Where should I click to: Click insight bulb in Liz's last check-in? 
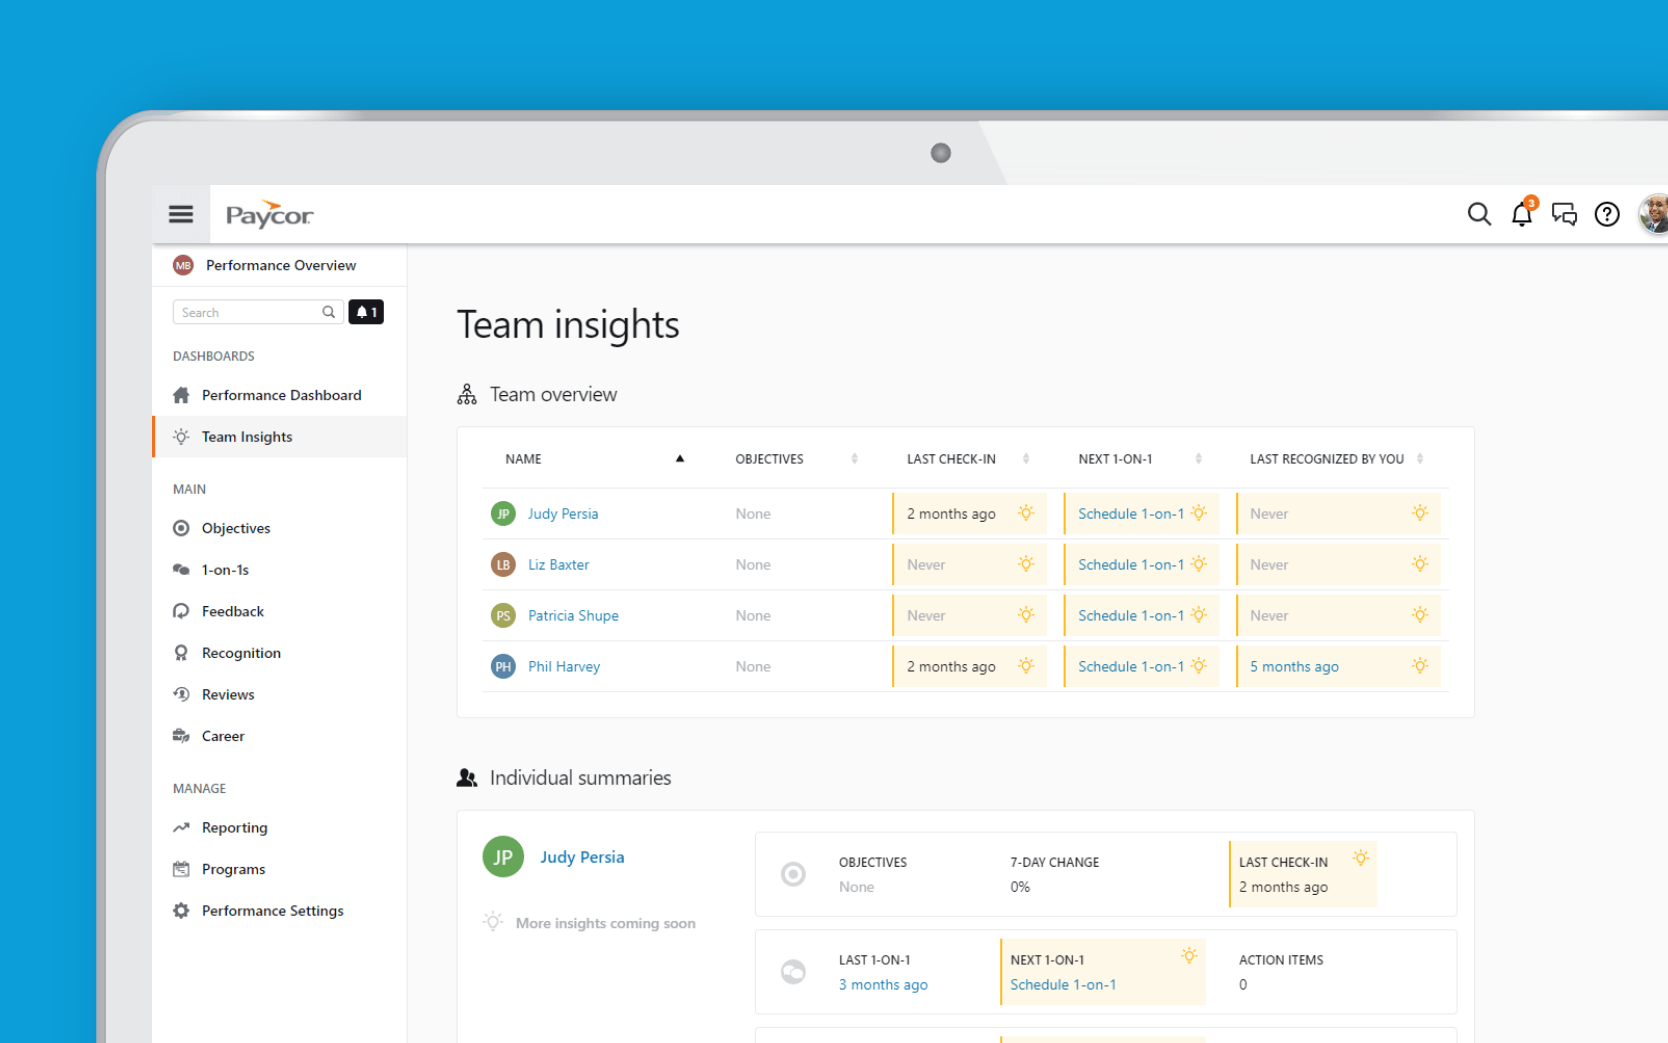coord(1026,564)
